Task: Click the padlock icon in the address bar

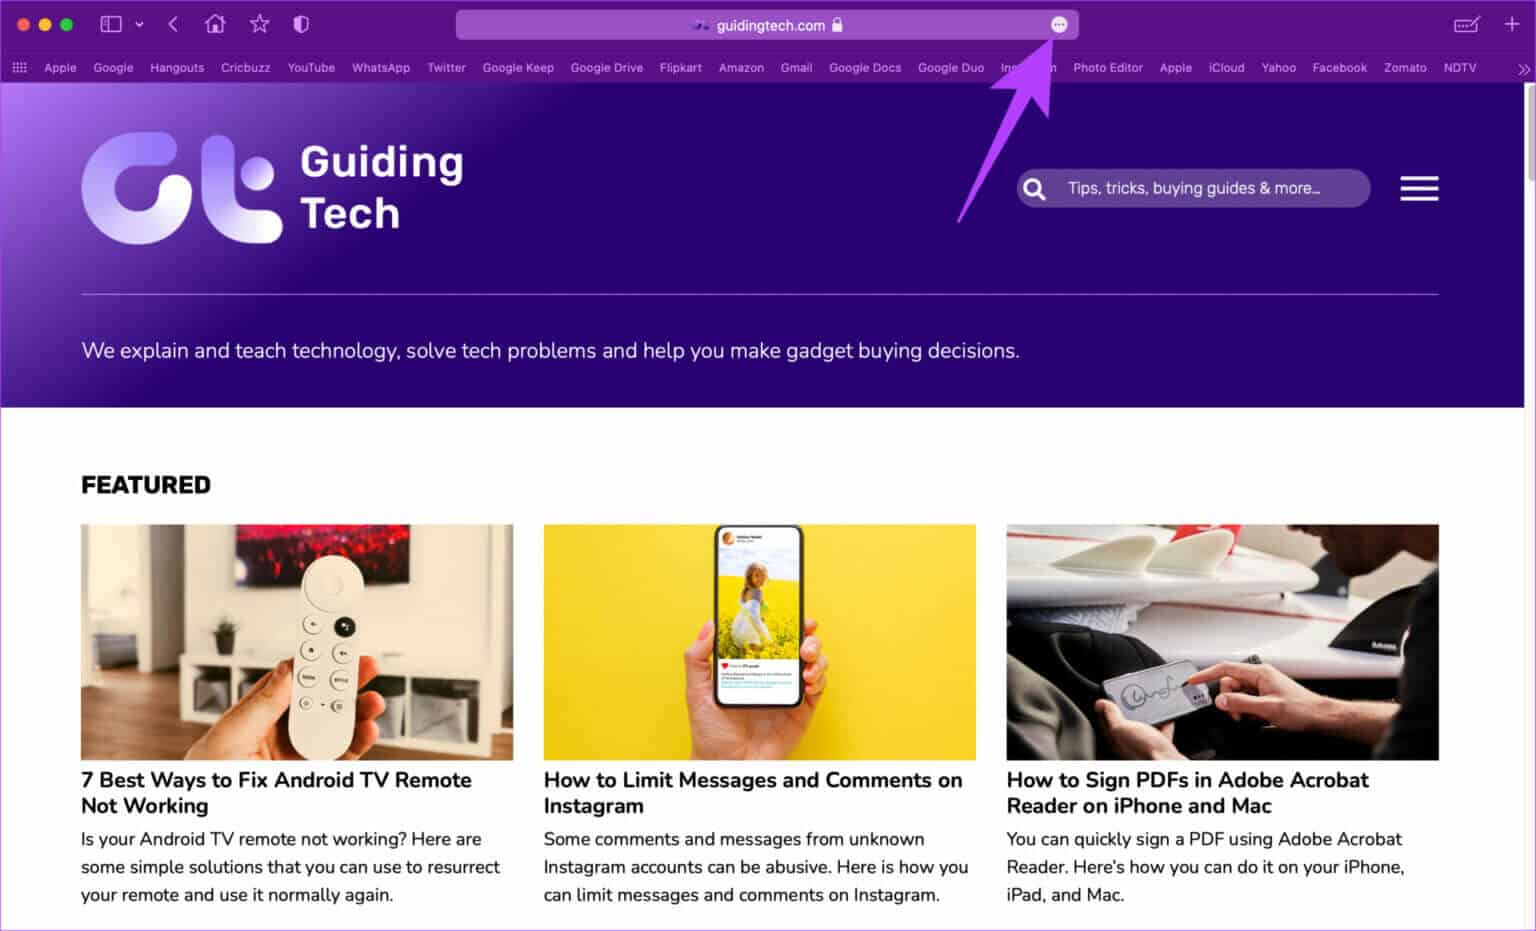Action: (837, 25)
